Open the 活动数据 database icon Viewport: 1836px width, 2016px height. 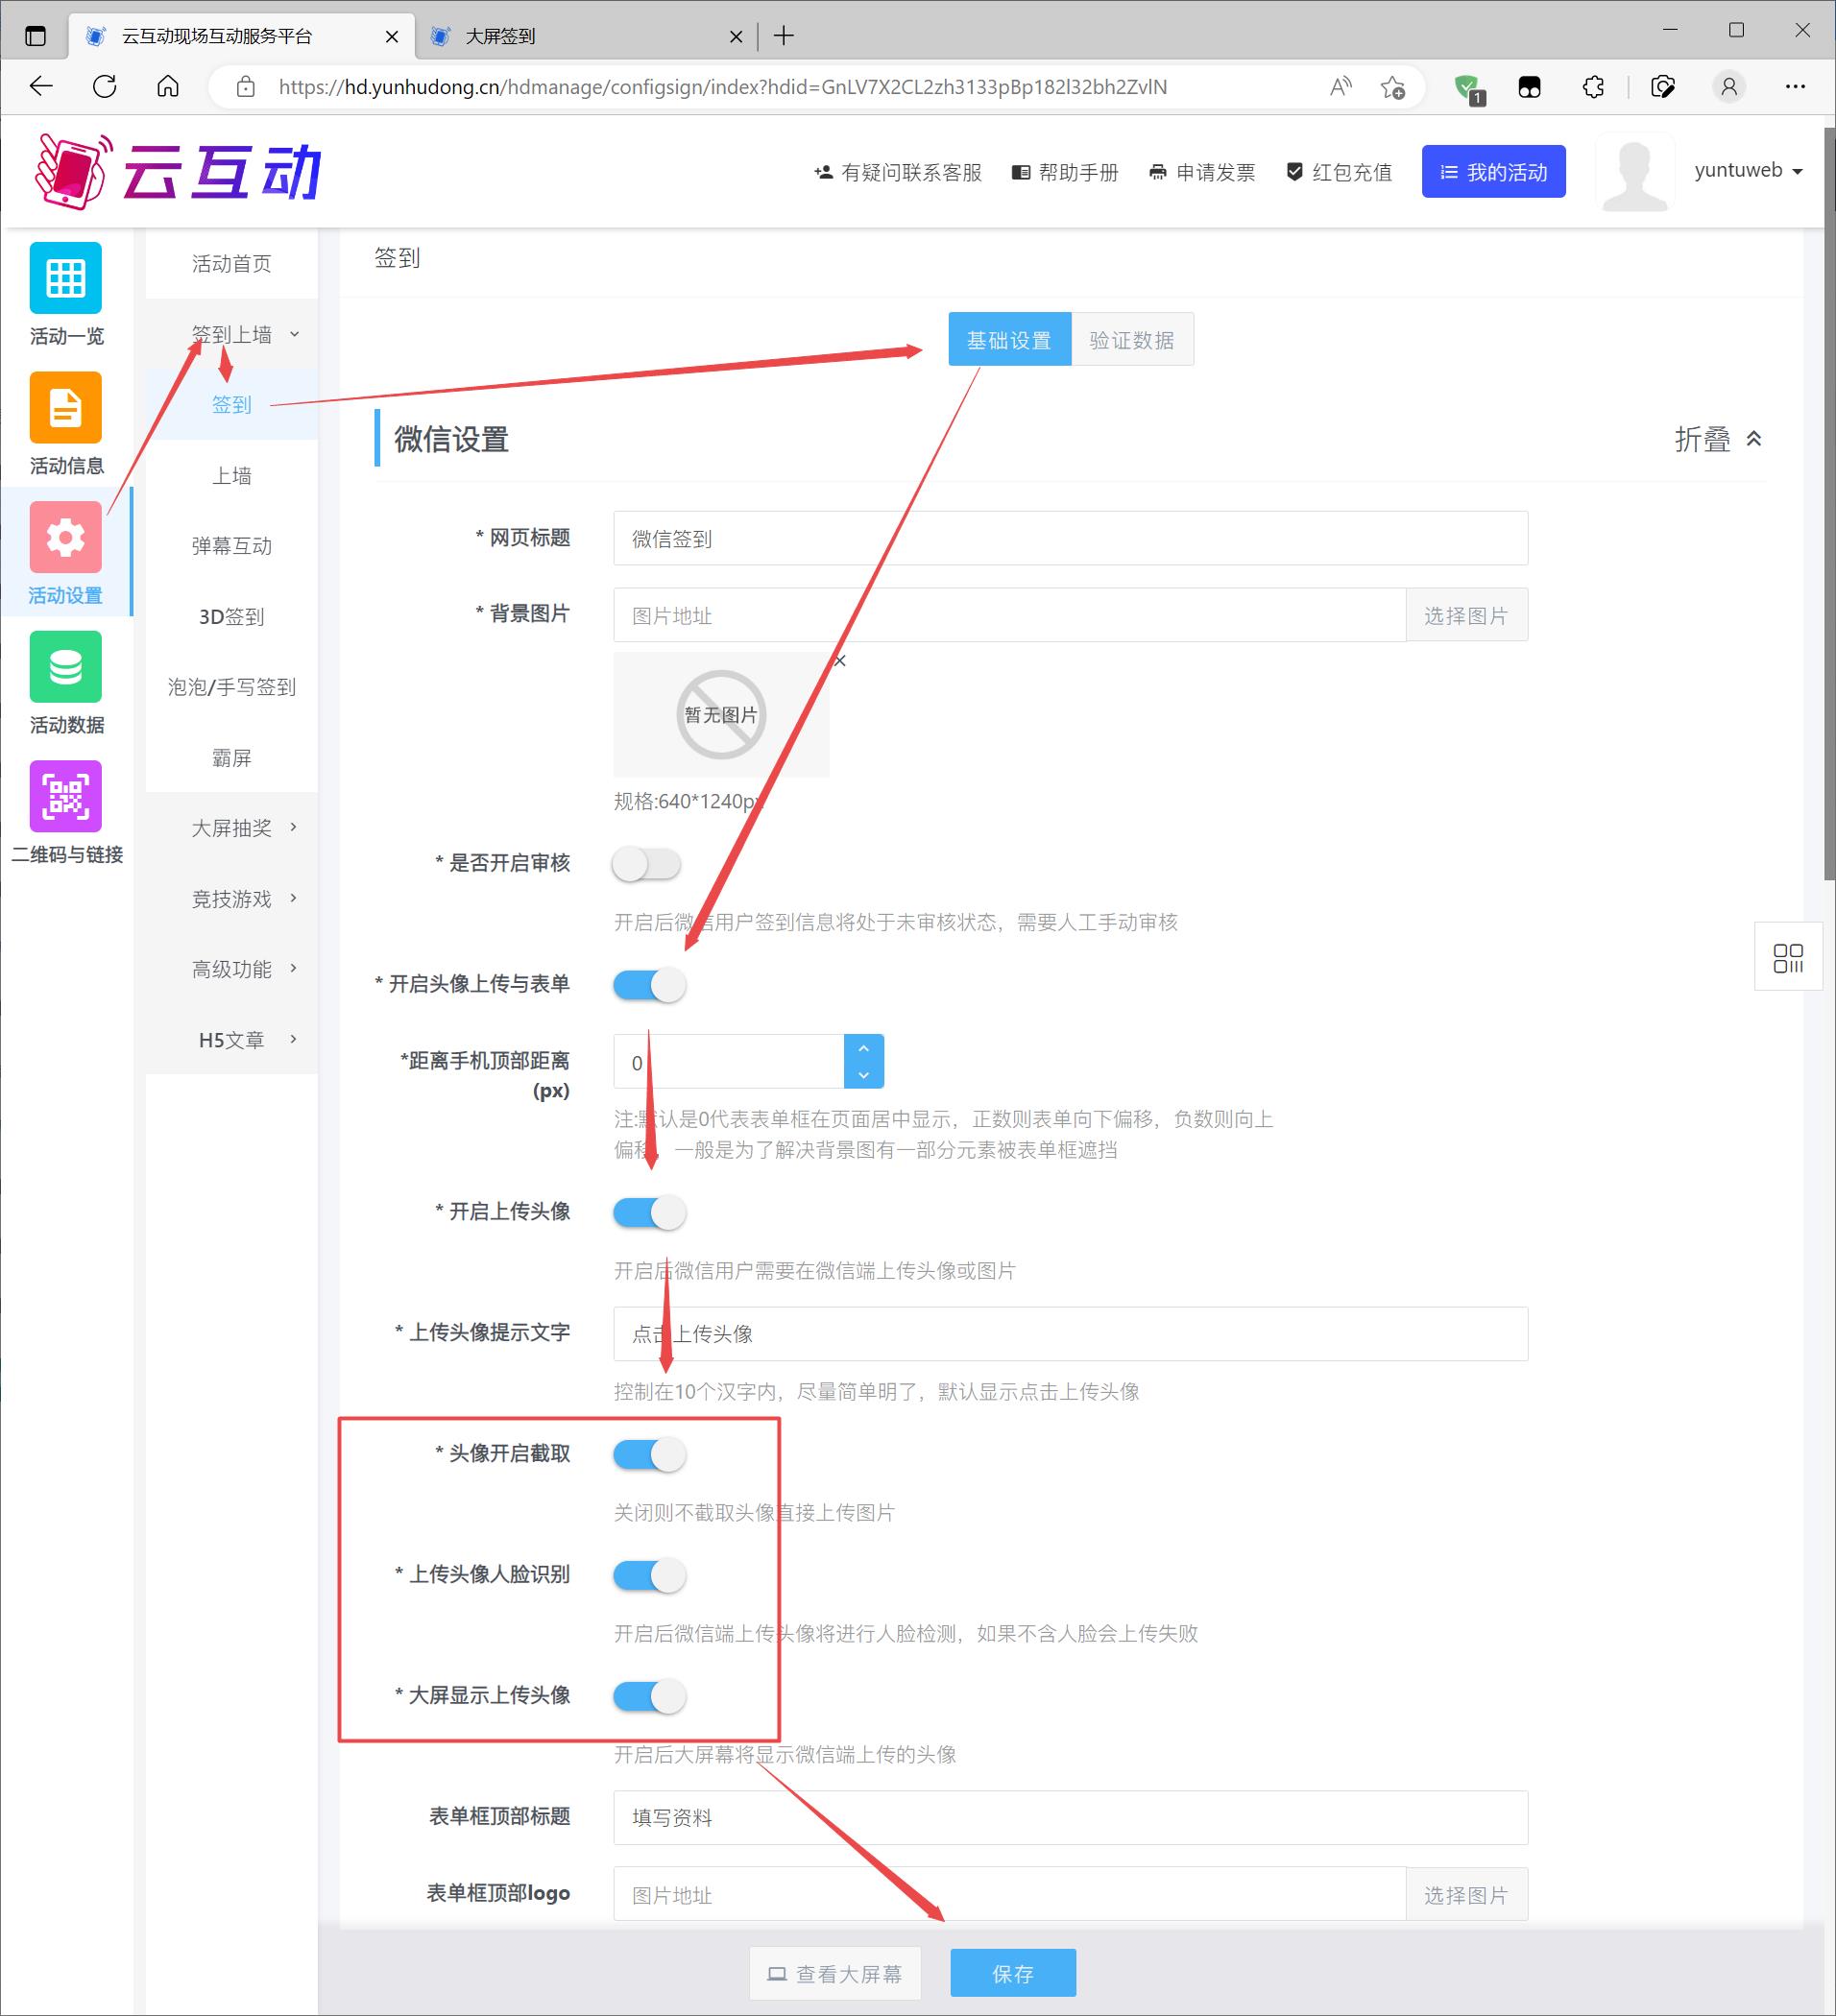coord(65,667)
